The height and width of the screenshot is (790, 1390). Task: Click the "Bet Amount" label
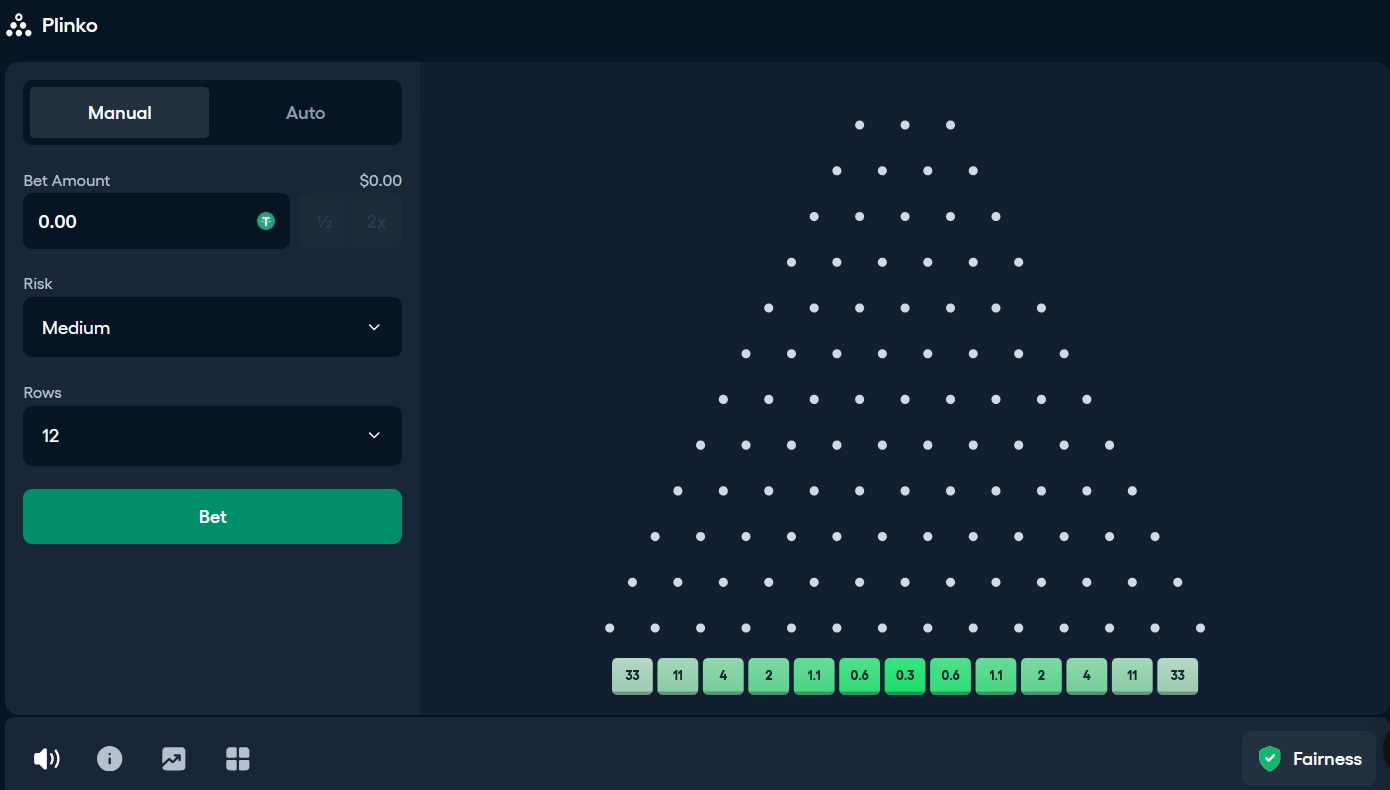coord(67,181)
